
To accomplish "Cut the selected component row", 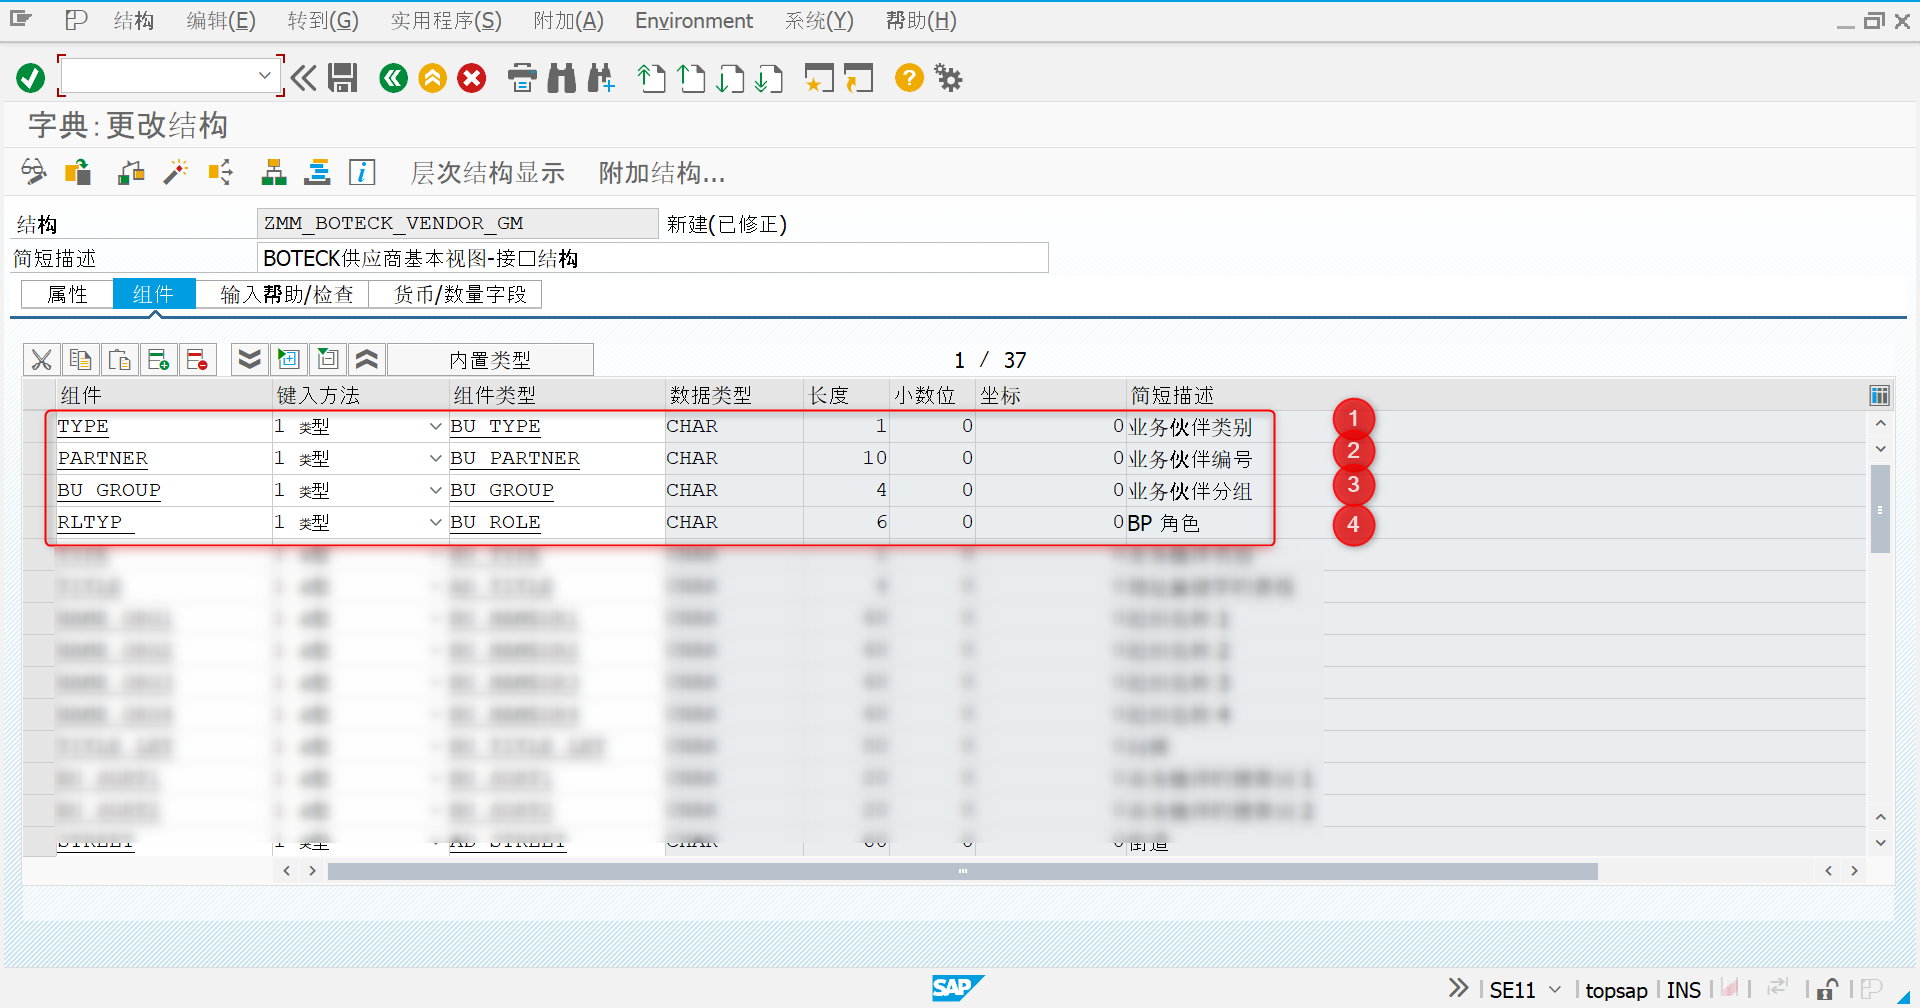I will tap(40, 359).
